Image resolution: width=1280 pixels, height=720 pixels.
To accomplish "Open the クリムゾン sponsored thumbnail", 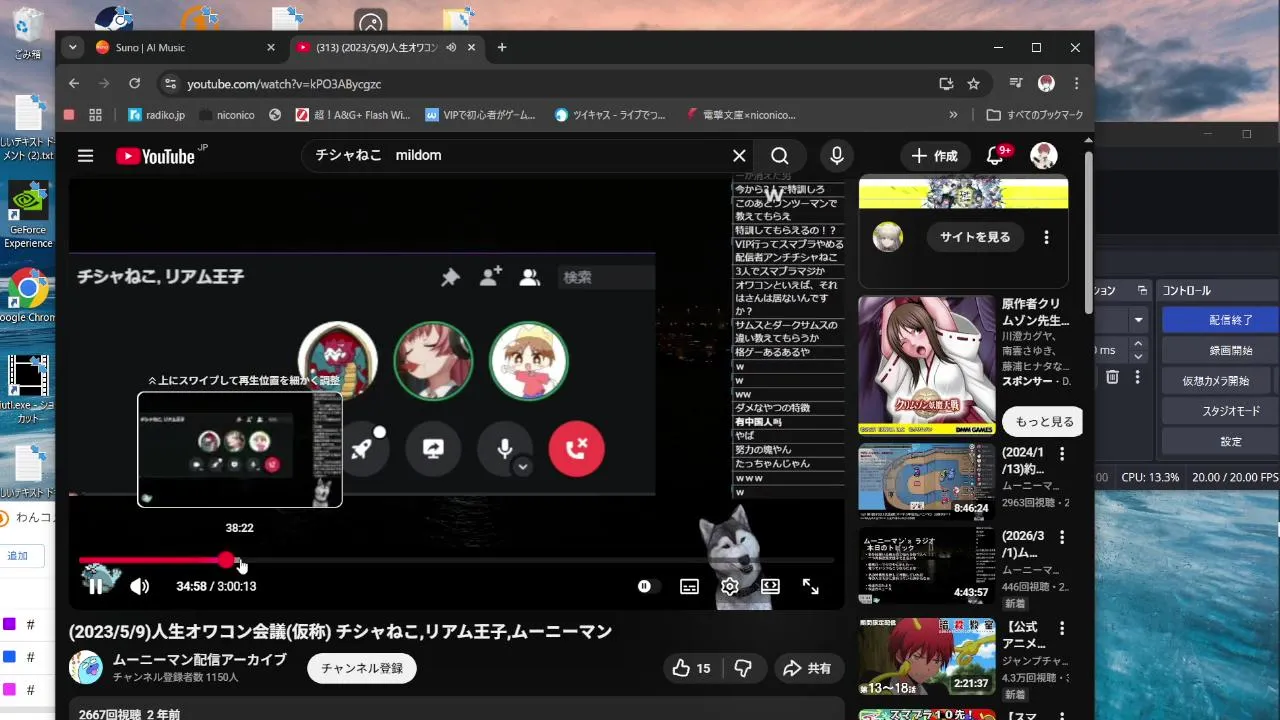I will (927, 365).
